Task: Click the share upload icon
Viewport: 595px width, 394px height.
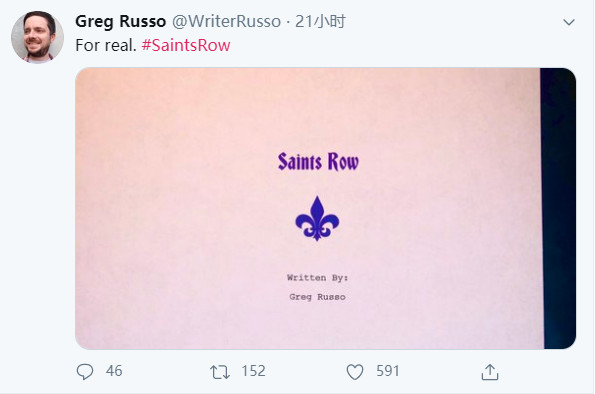Action: coord(490,372)
